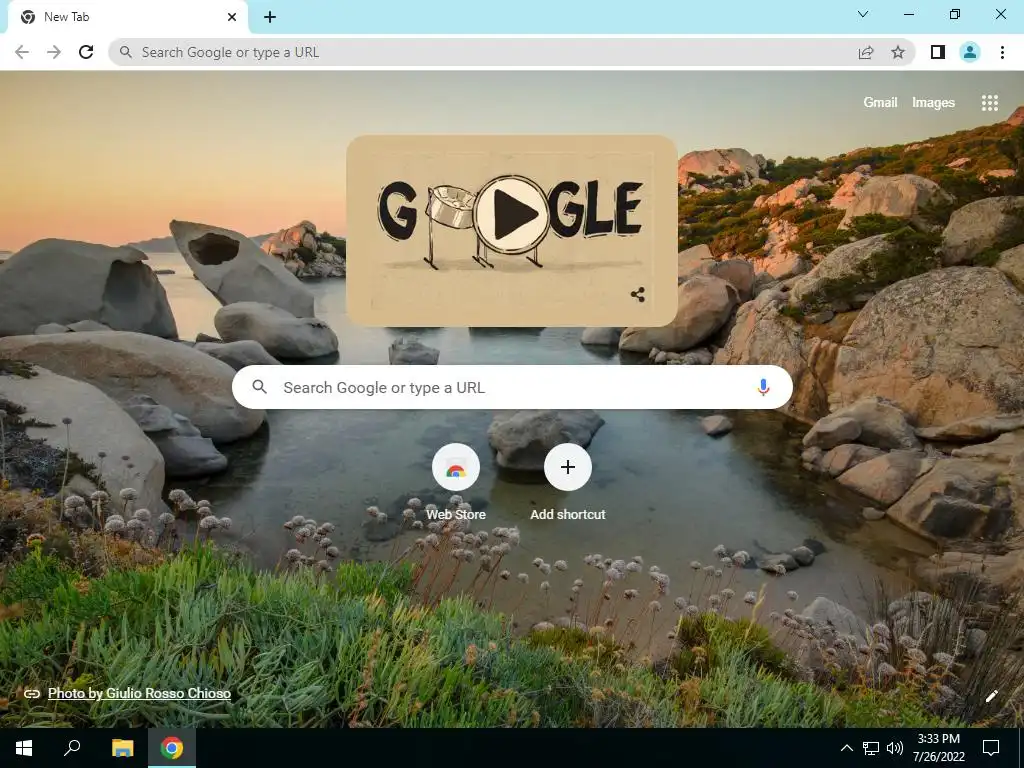
Task: Play the Google Doodle
Action: click(511, 213)
